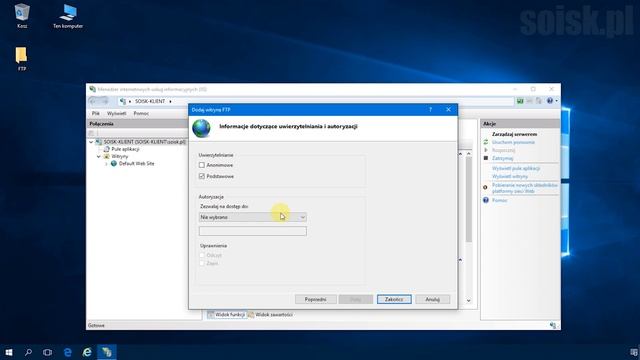
Task: Open dropdown arrow after SOISK-KLIENT in address bar
Action: pyautogui.click(x=170, y=101)
